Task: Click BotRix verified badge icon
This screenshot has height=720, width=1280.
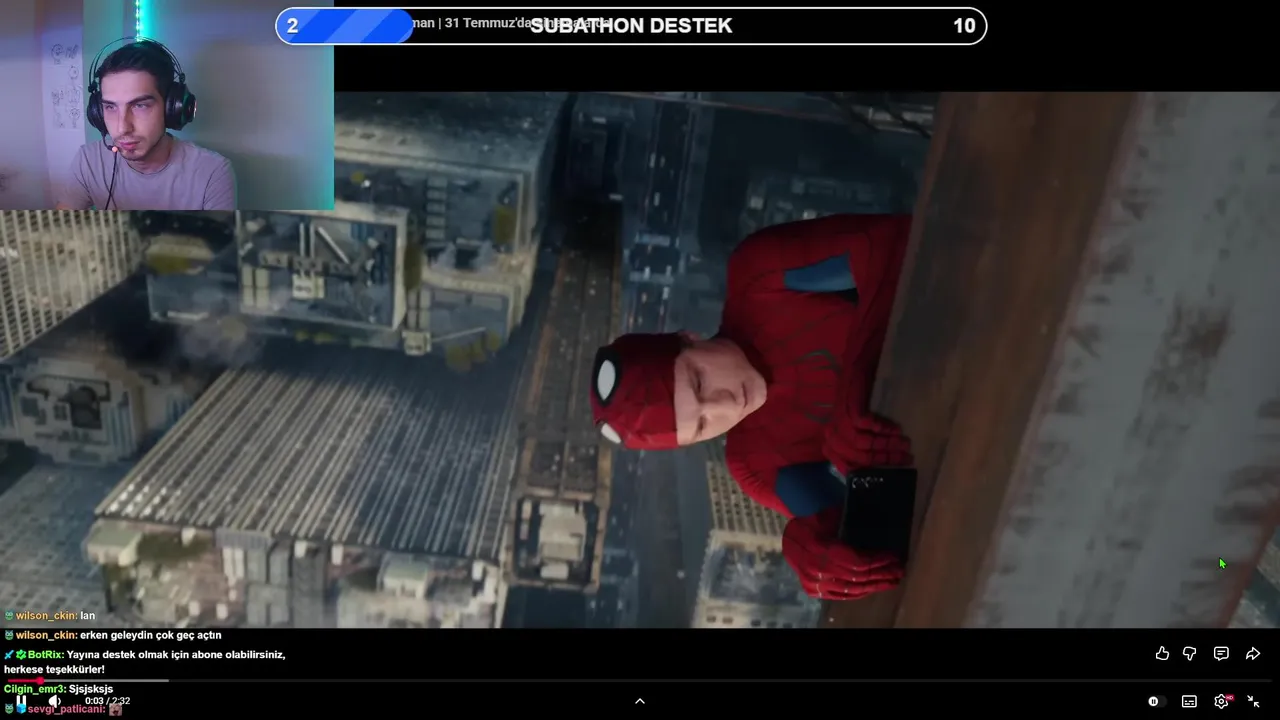Action: tap(21, 654)
